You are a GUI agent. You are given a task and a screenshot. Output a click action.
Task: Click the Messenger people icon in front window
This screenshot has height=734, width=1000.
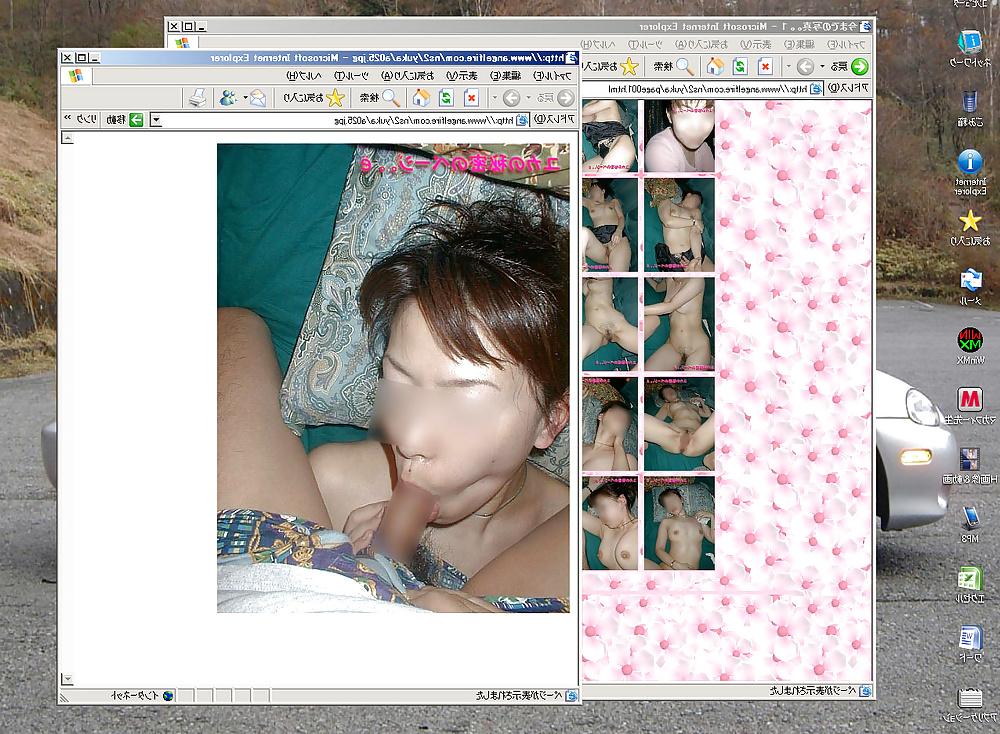pyautogui.click(x=227, y=98)
